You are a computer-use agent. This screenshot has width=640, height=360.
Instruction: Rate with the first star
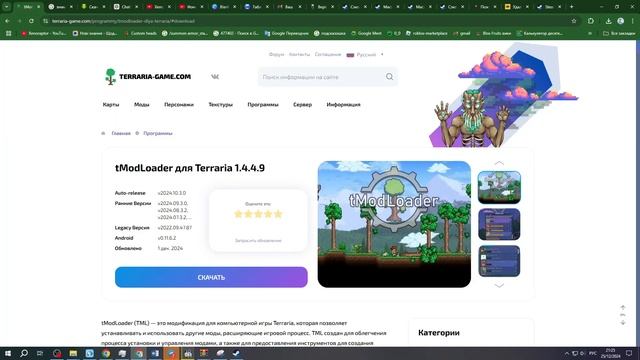[x=238, y=214]
